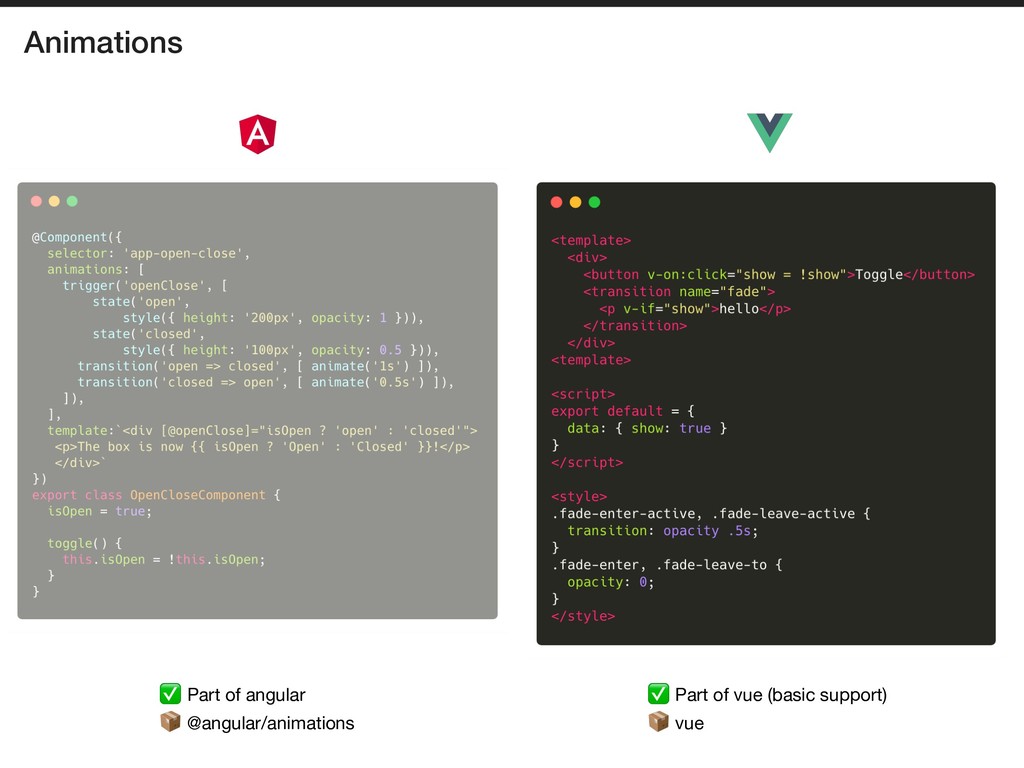Click the "state('open'," line
This screenshot has width=1024, height=768.
(x=140, y=302)
